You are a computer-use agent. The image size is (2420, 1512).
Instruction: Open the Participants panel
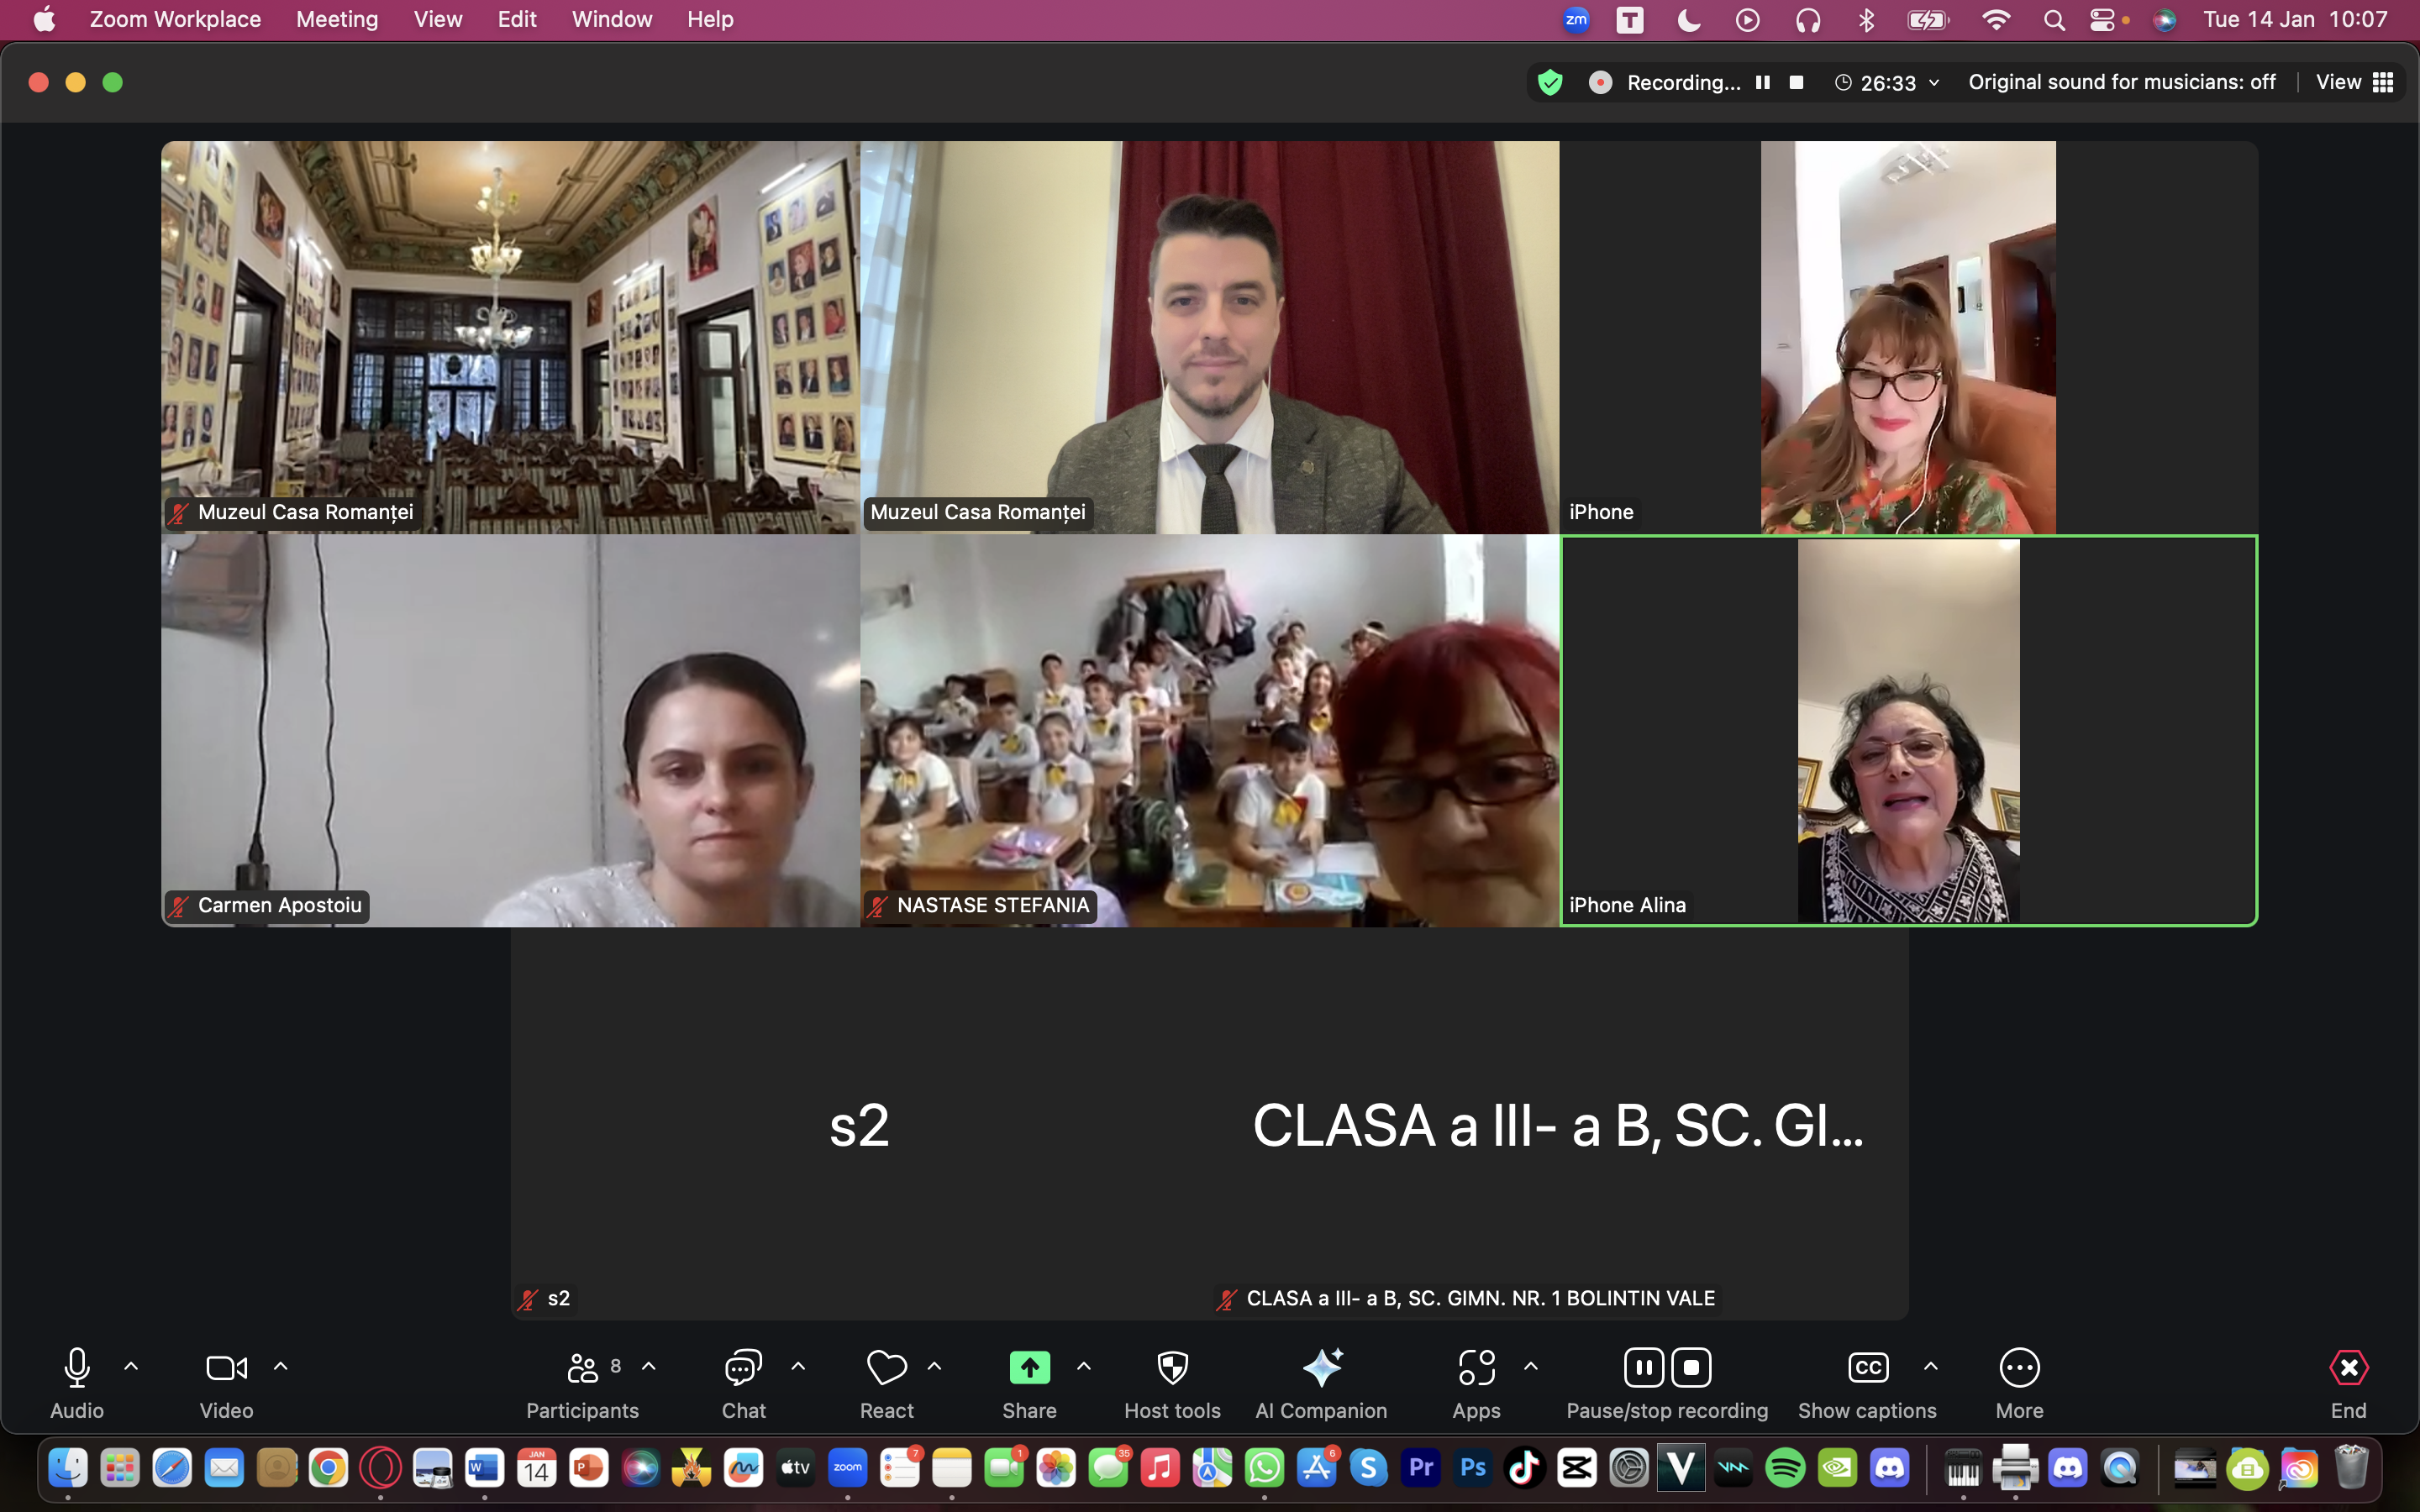click(582, 1368)
